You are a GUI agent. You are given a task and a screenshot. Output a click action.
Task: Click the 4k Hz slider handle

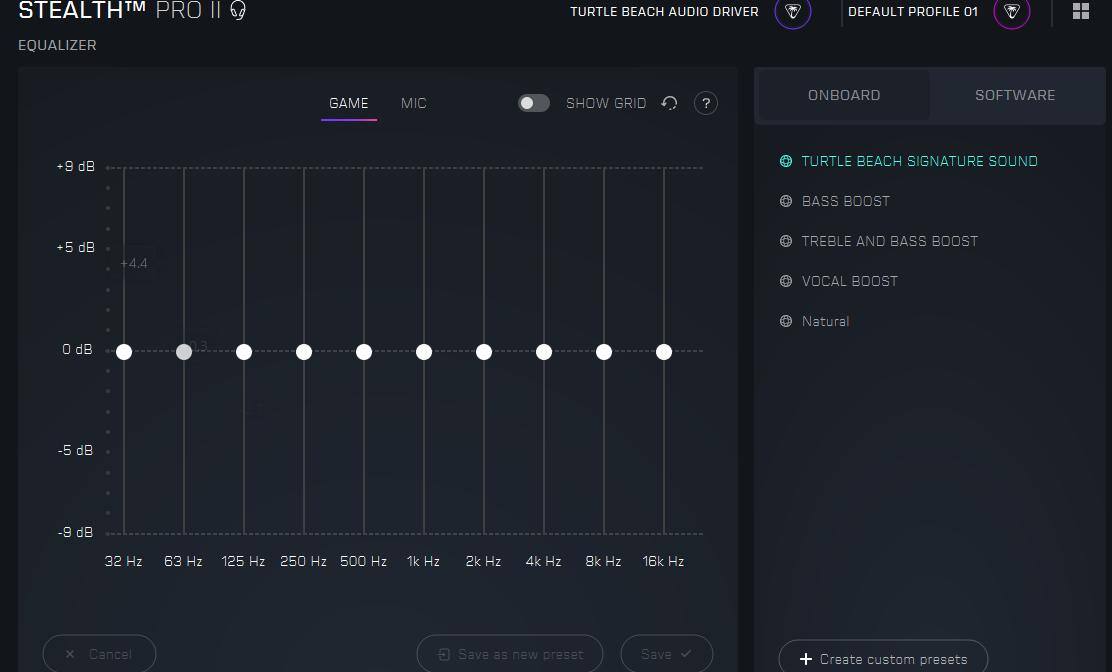pos(544,352)
